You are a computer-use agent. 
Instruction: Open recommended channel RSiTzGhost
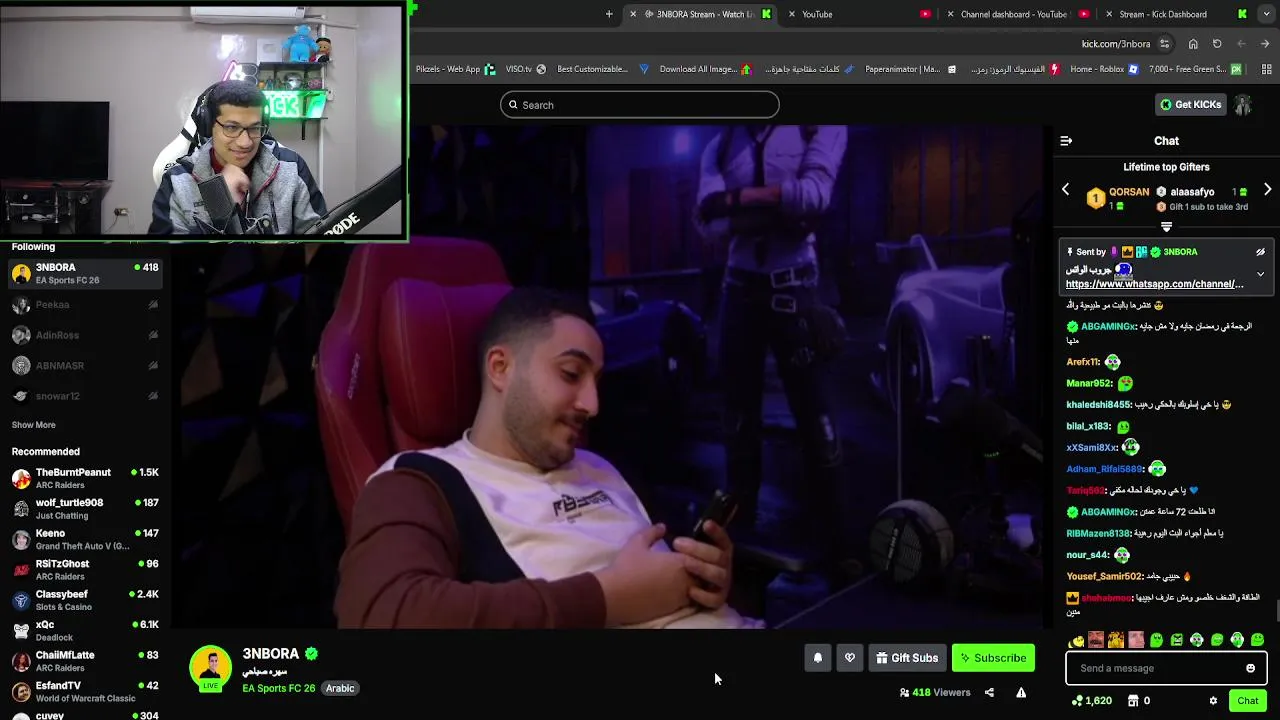(85, 570)
